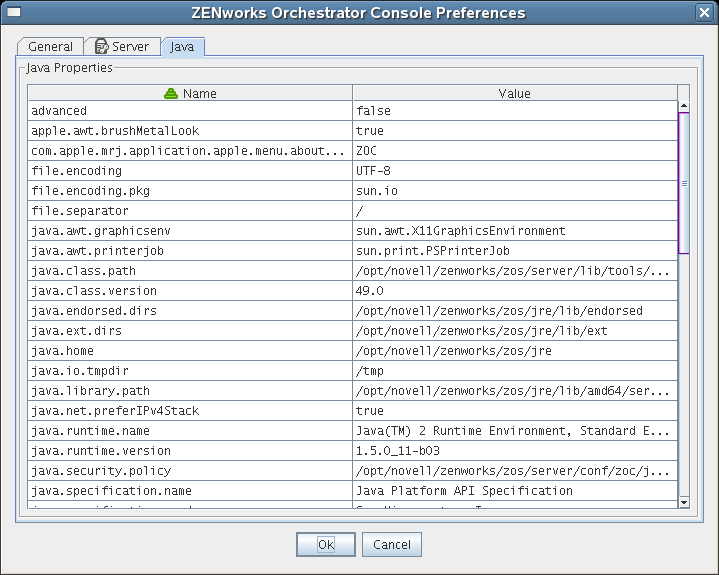Select the java.net.preferIPv4Stack row

(x=190, y=411)
